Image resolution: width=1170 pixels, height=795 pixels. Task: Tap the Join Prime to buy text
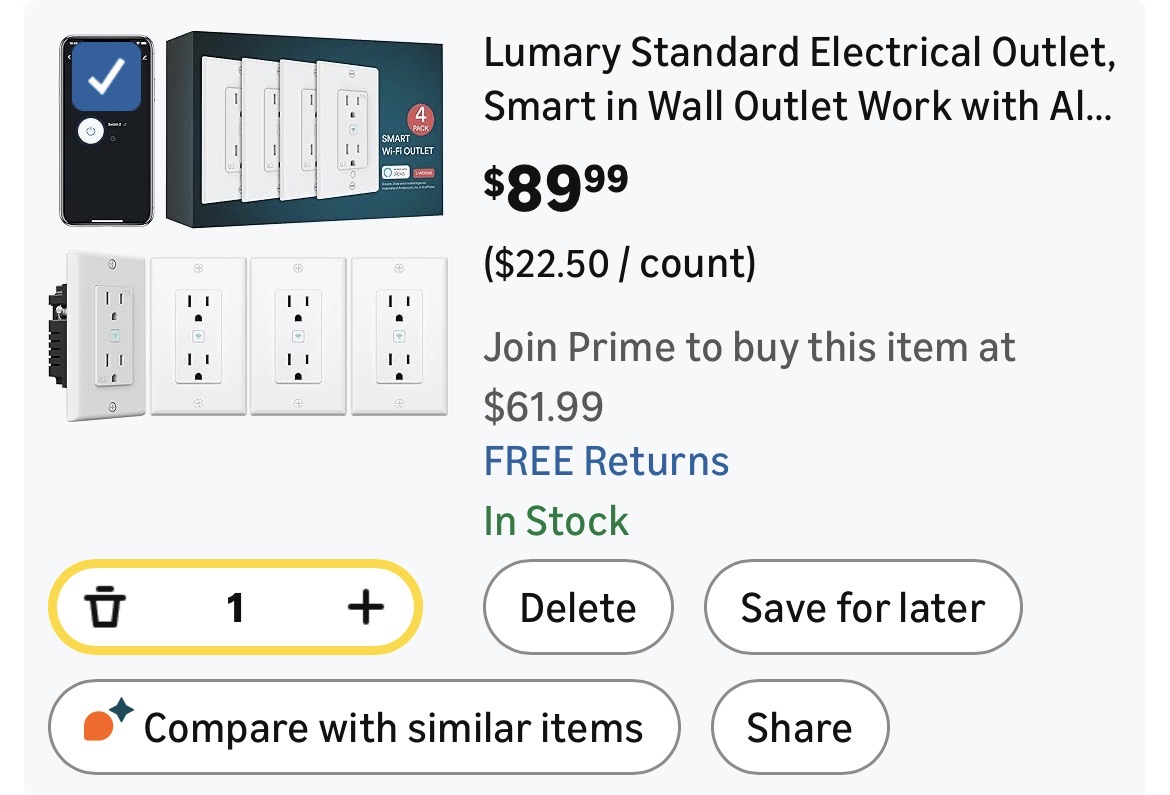point(749,347)
